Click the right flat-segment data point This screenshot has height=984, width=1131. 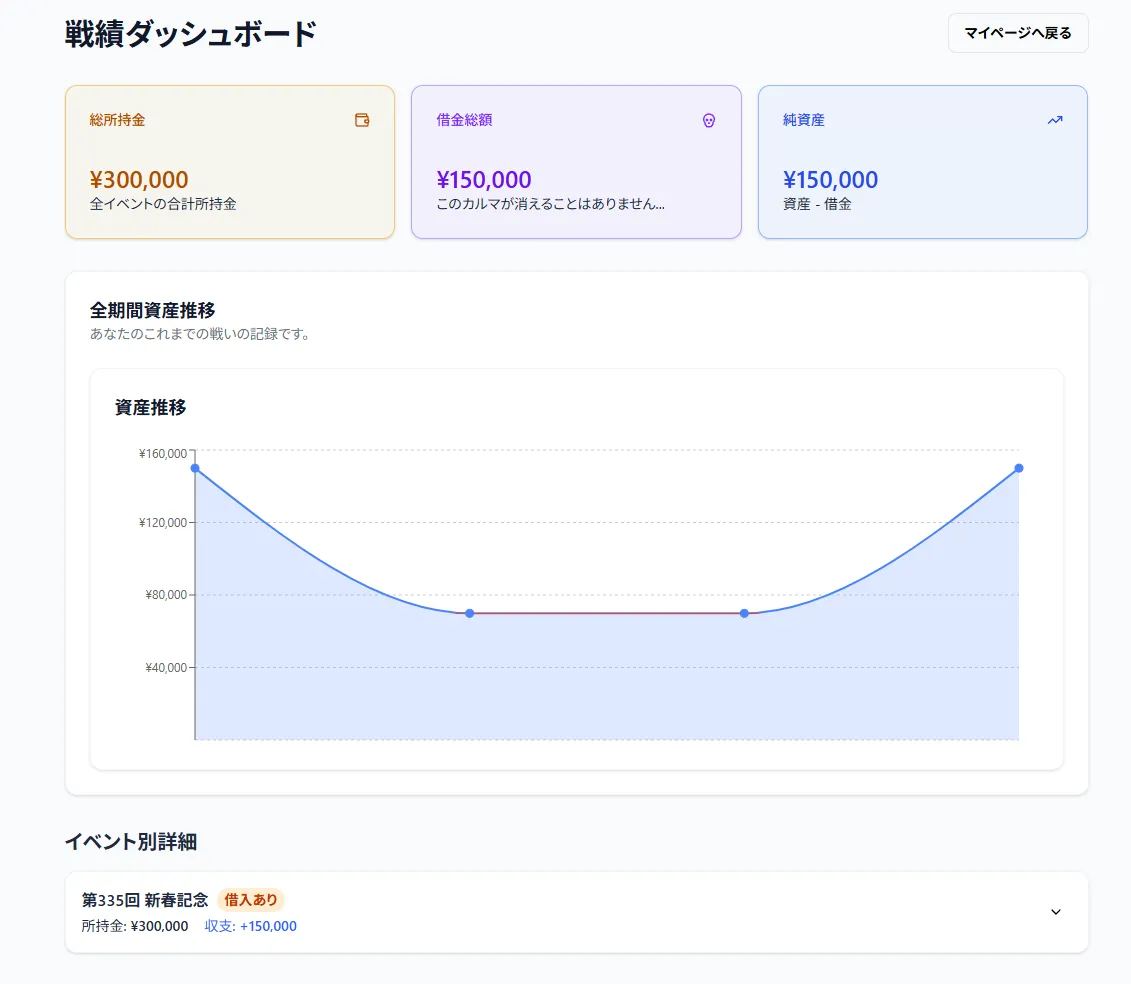743,614
